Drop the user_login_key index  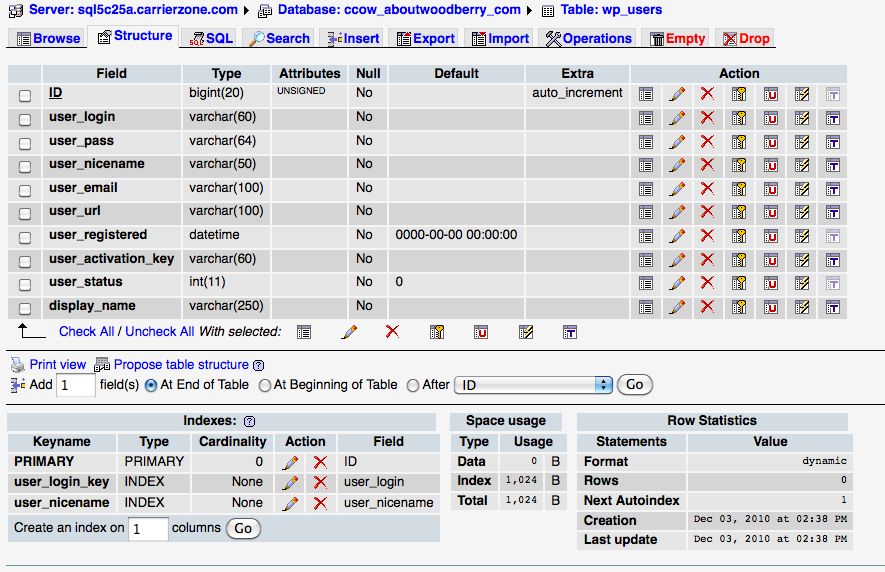tap(320, 482)
